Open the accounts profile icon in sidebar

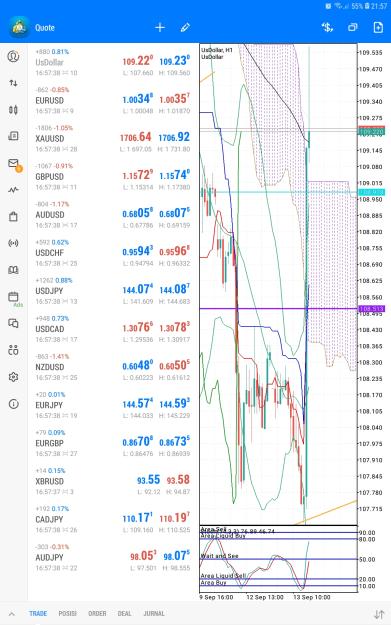tap(13, 56)
